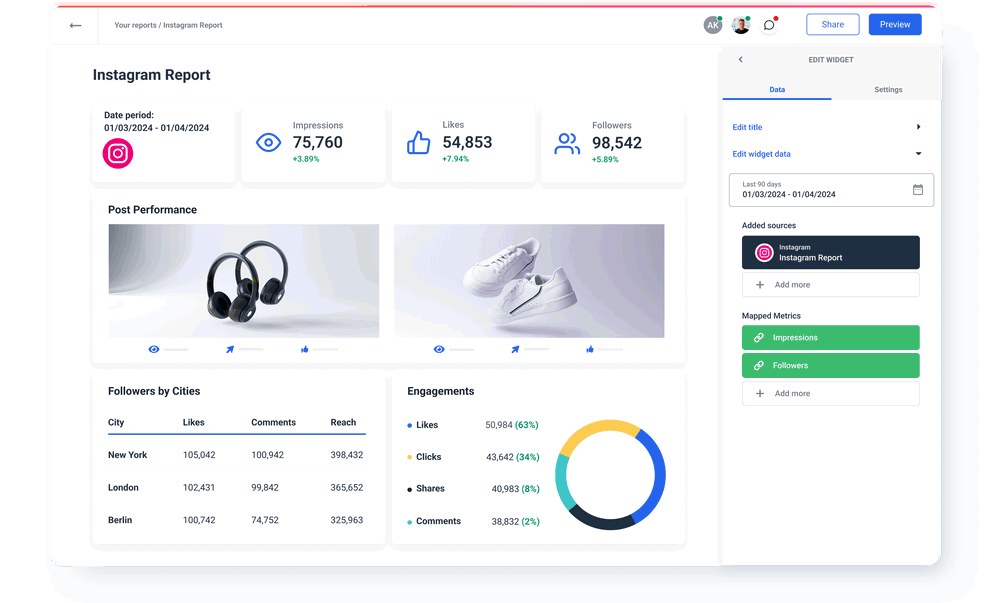Click the Followers people icon
Viewport: 992px width, 603px height.
tap(567, 143)
